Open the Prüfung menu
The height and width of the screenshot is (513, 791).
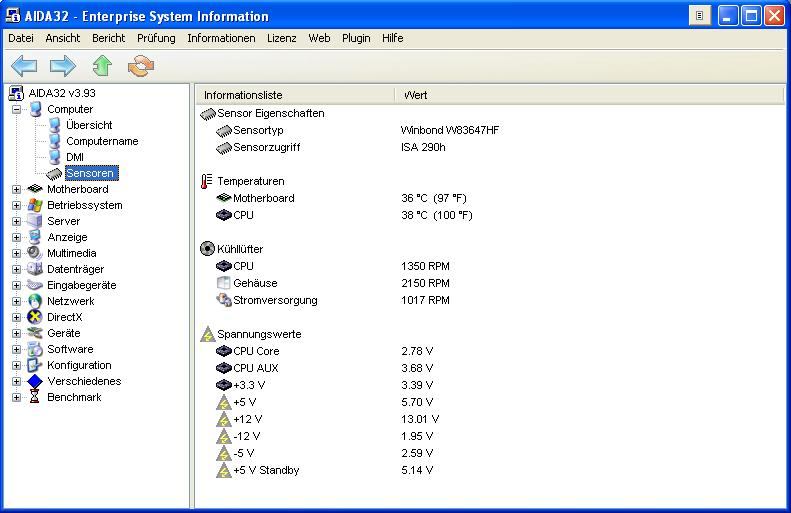click(x=156, y=38)
